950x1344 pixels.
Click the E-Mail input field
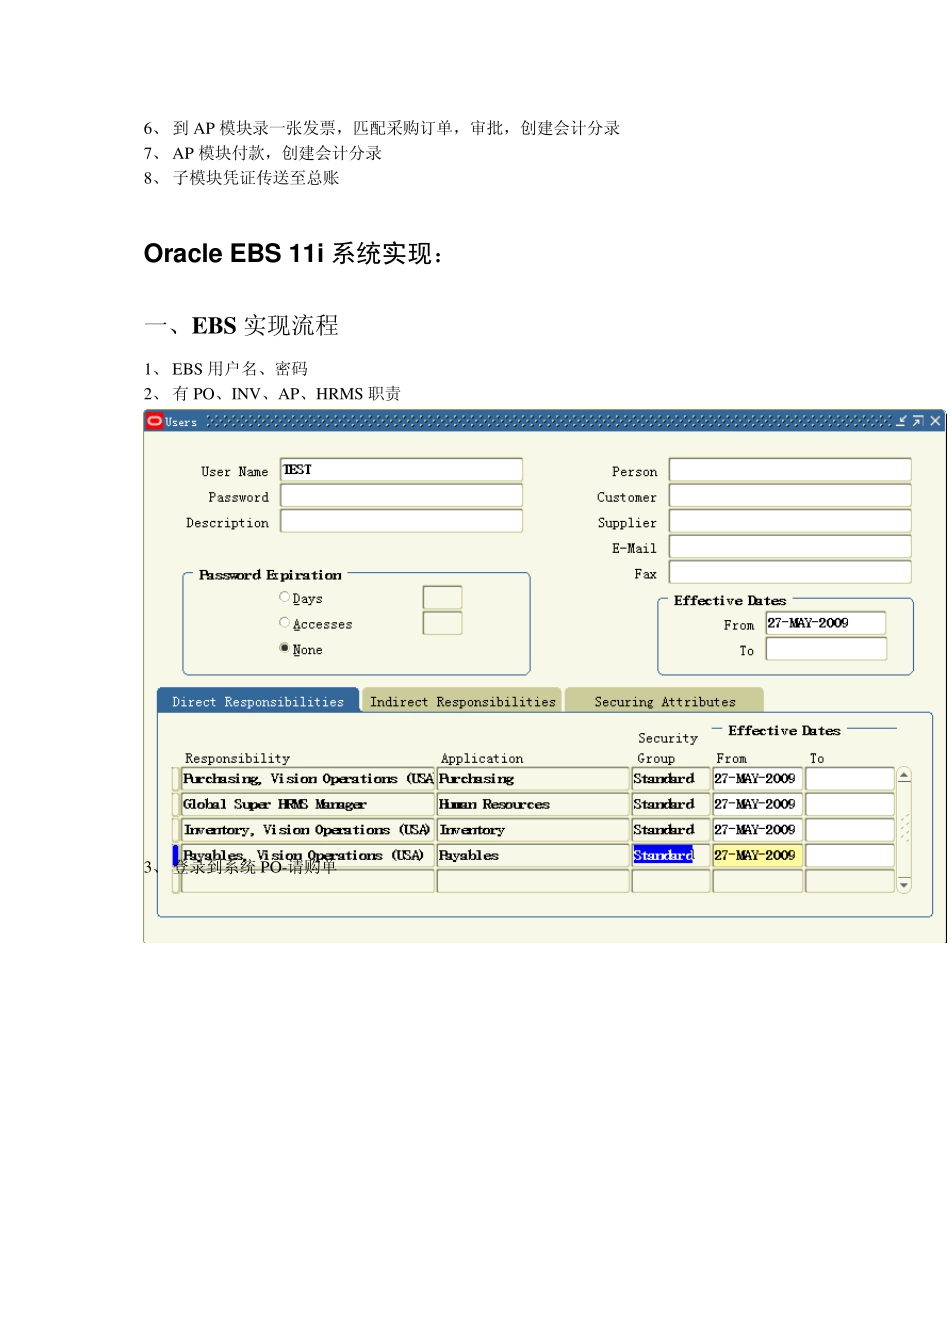coord(790,547)
